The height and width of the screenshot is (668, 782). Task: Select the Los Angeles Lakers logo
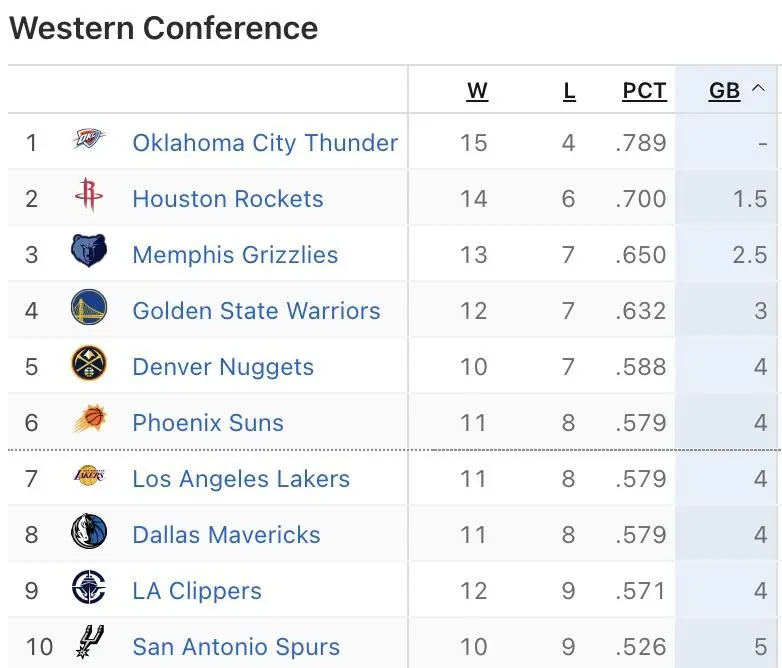89,475
